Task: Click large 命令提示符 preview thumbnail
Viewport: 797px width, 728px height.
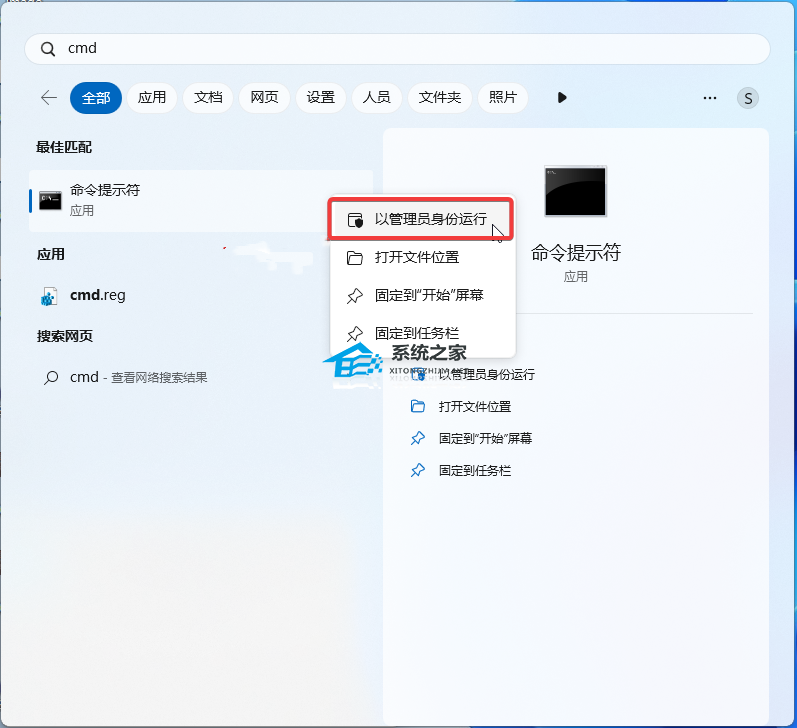Action: pyautogui.click(x=575, y=191)
